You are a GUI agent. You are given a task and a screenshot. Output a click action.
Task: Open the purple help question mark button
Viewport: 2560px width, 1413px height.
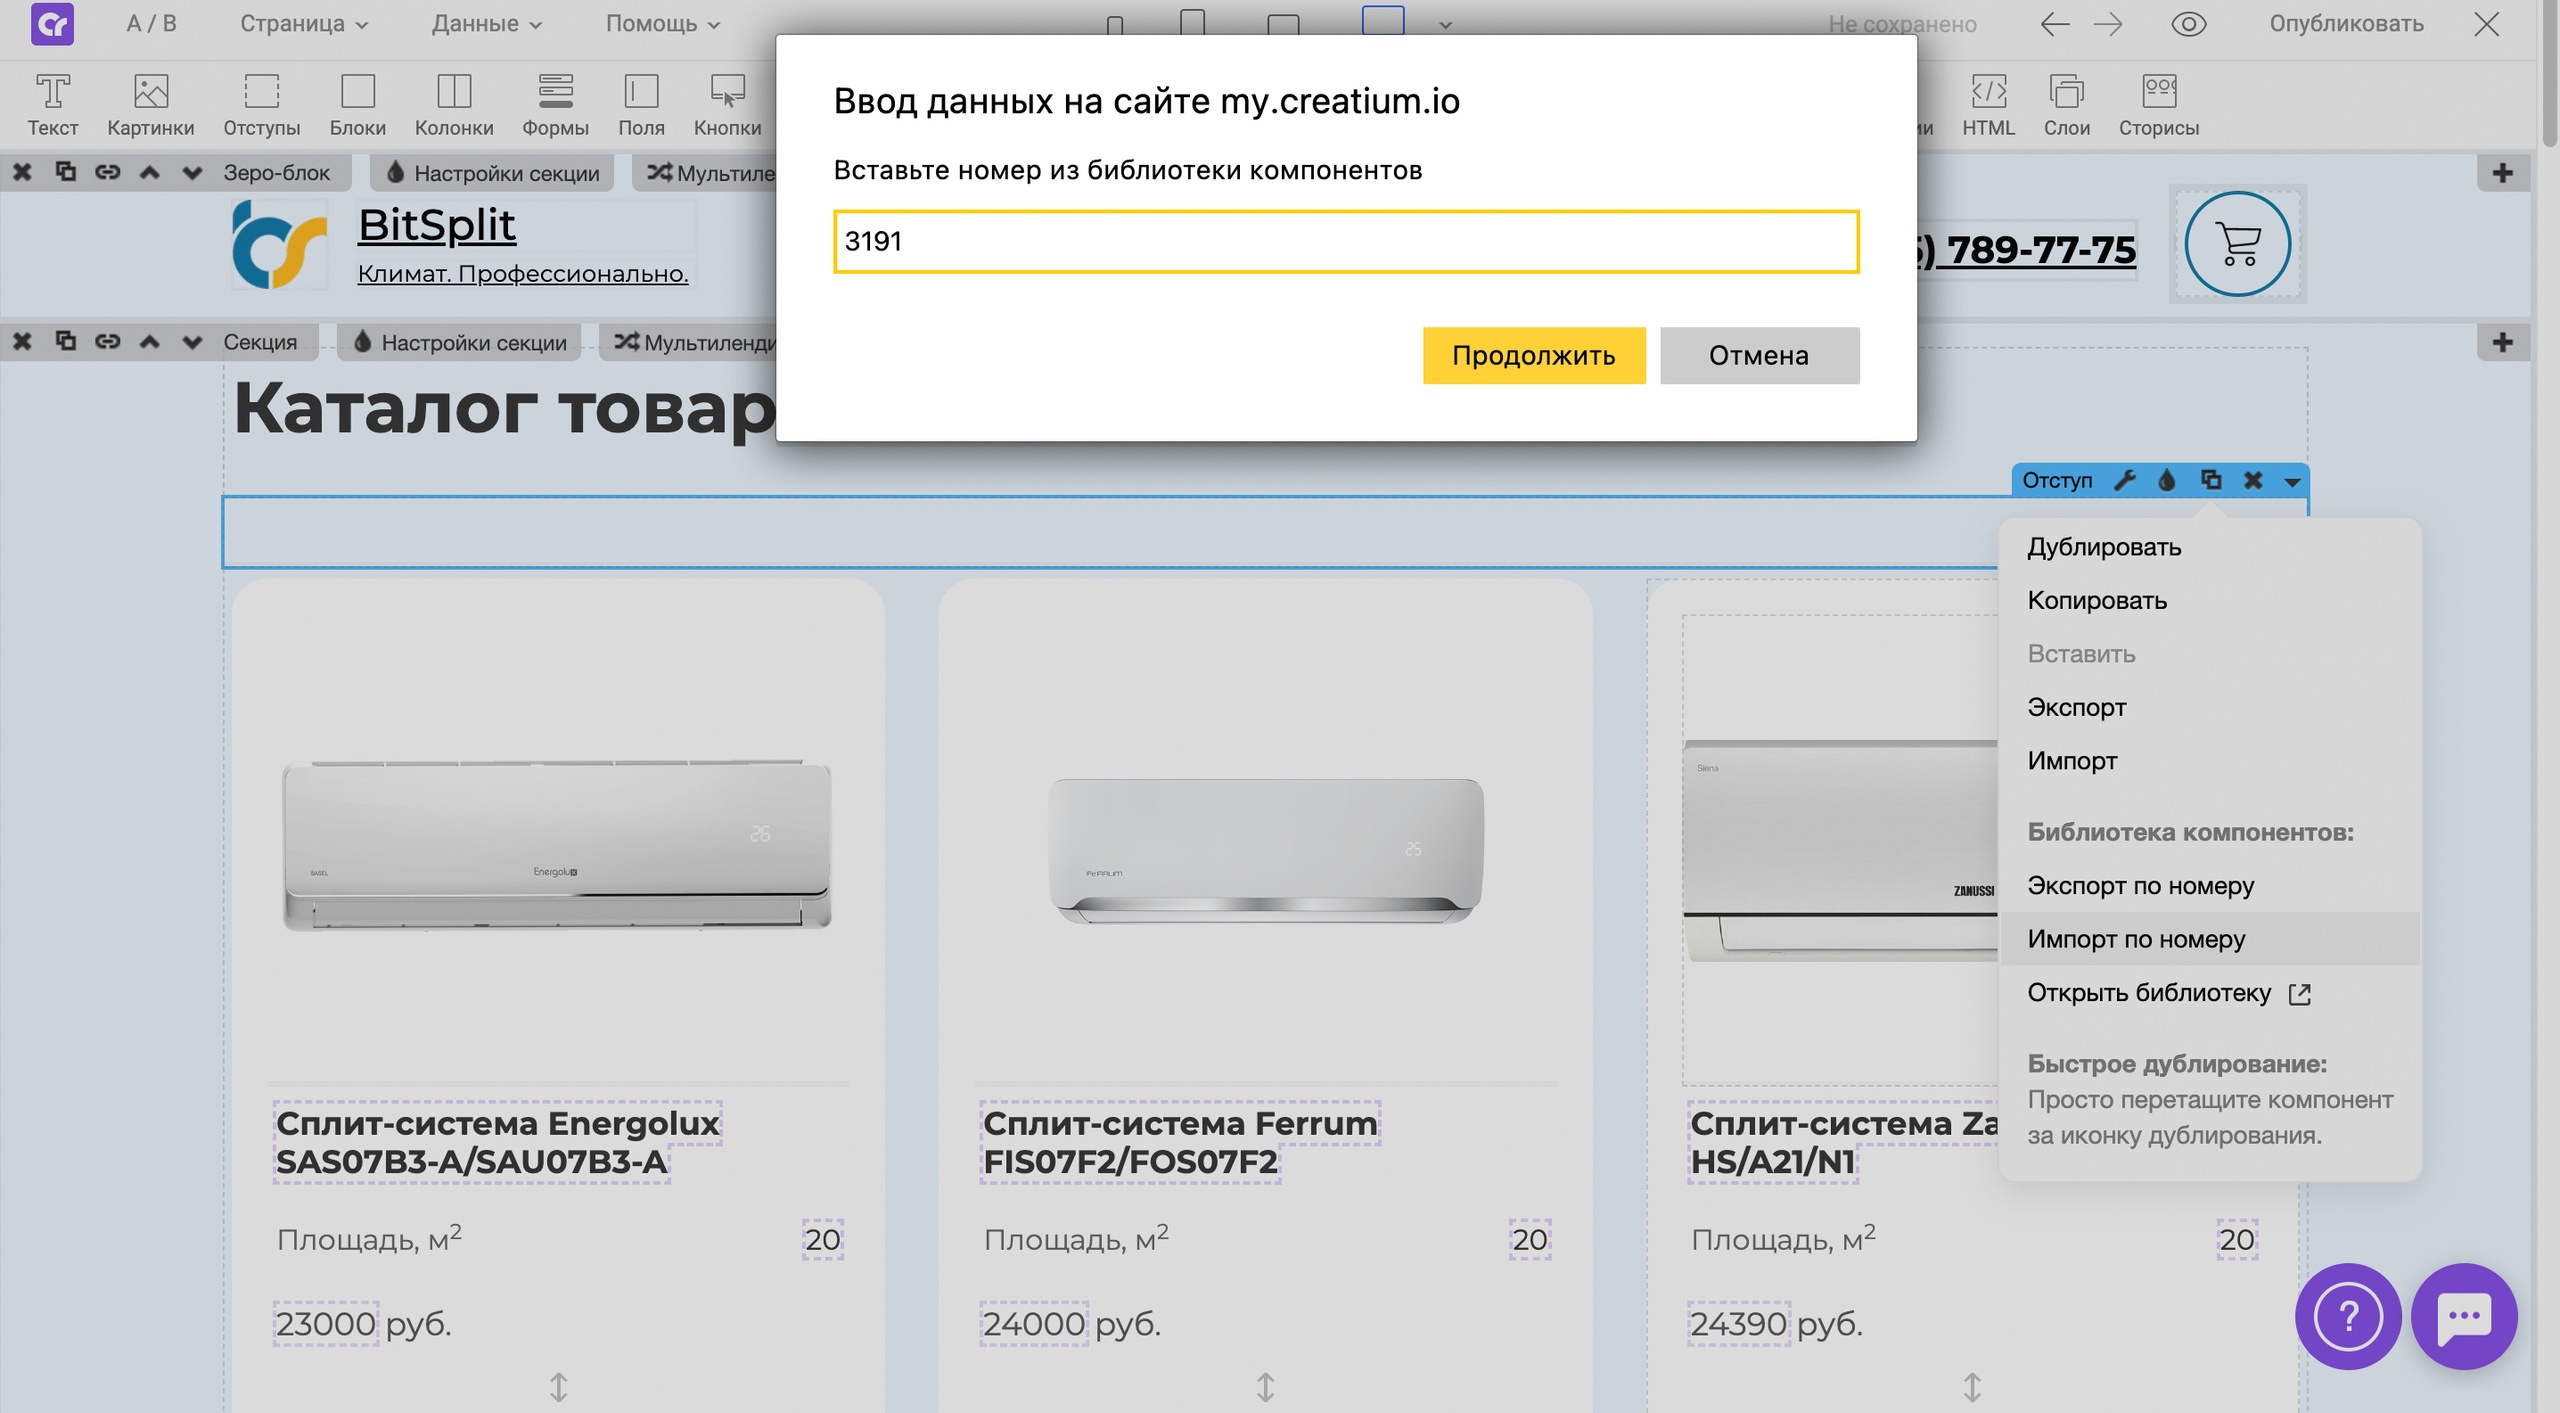click(2347, 1316)
